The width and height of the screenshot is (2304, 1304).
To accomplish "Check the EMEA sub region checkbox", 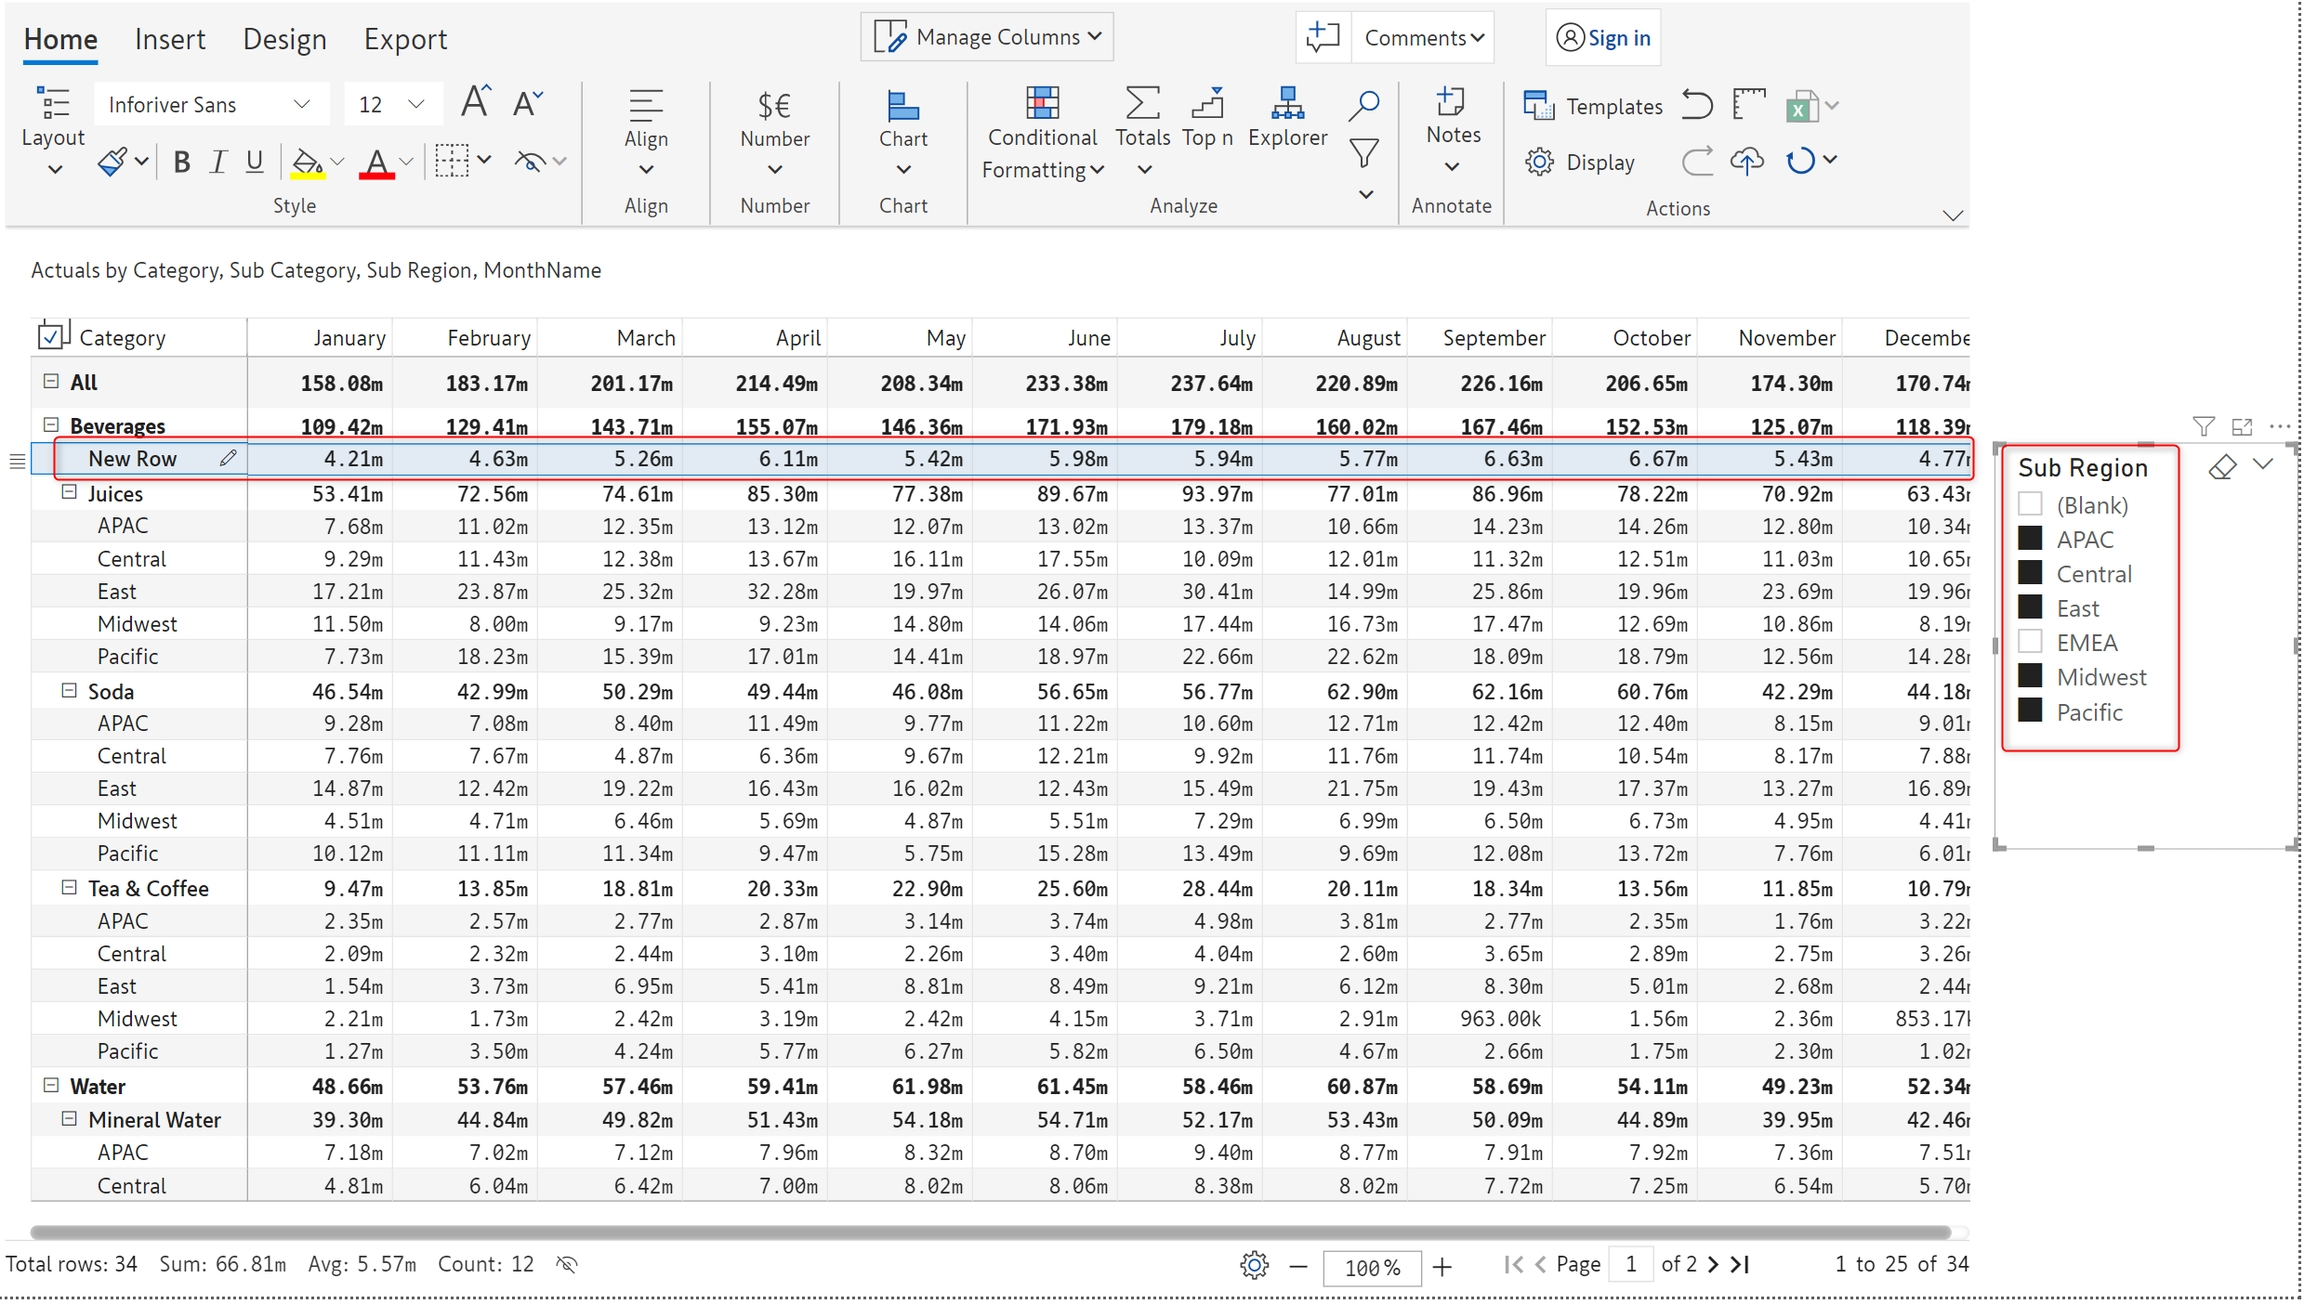I will (x=2030, y=642).
